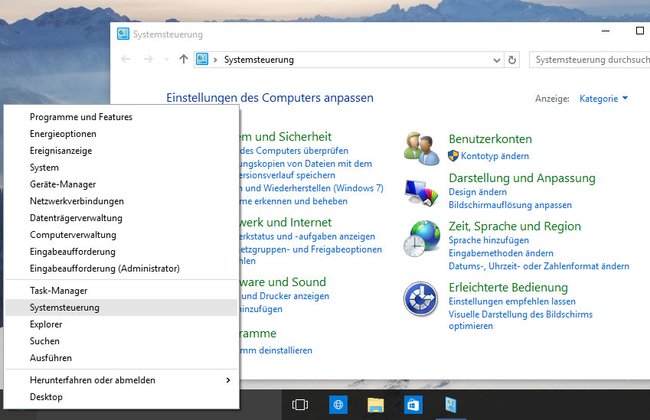Click the Design ändern link
The height and width of the screenshot is (420, 650).
pos(478,192)
